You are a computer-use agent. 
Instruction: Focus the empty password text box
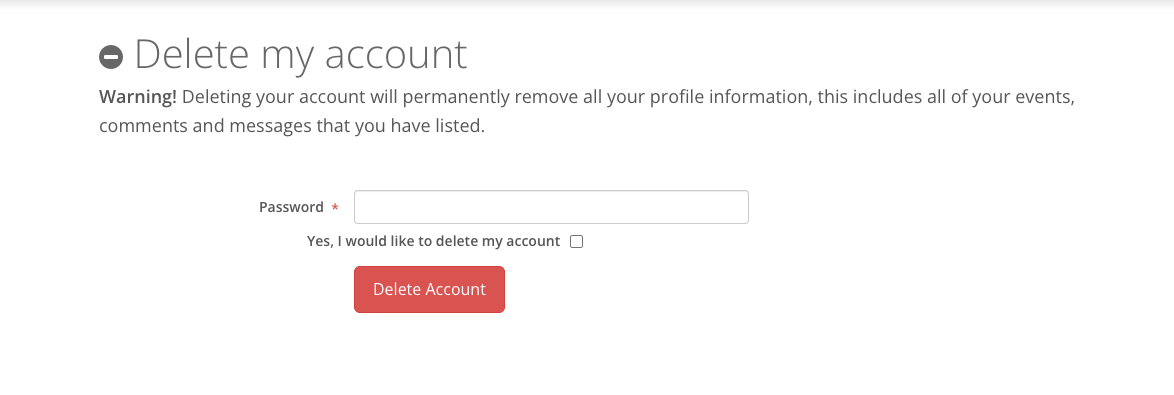point(551,207)
